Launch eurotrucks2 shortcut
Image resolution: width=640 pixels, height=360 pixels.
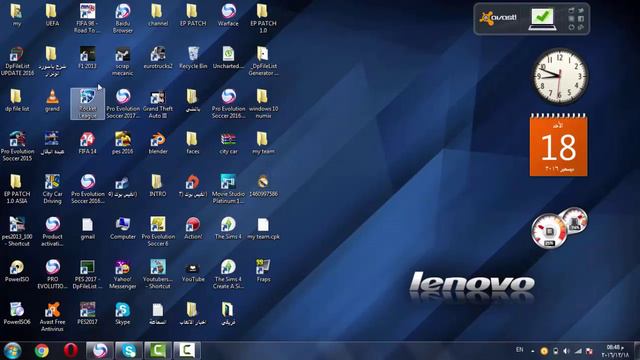pos(158,58)
